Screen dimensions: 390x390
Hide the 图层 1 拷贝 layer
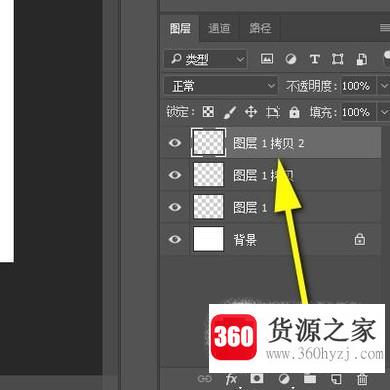pyautogui.click(x=175, y=175)
